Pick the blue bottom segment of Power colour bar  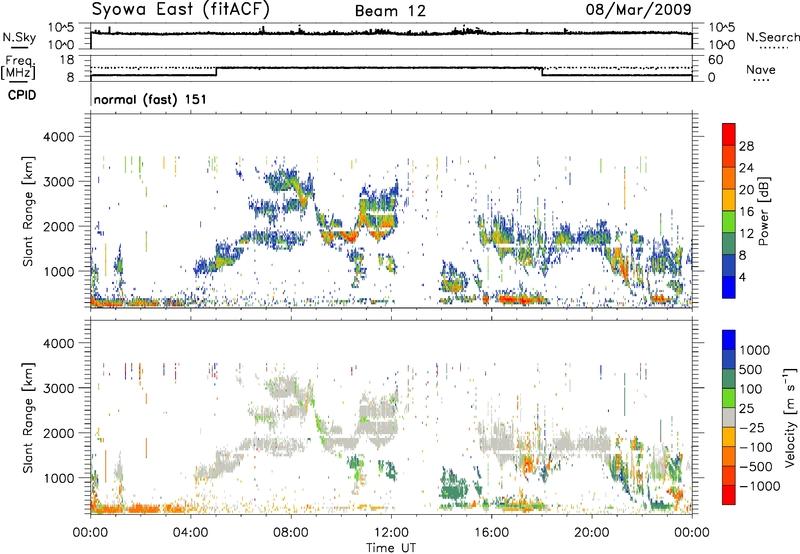pyautogui.click(x=729, y=287)
